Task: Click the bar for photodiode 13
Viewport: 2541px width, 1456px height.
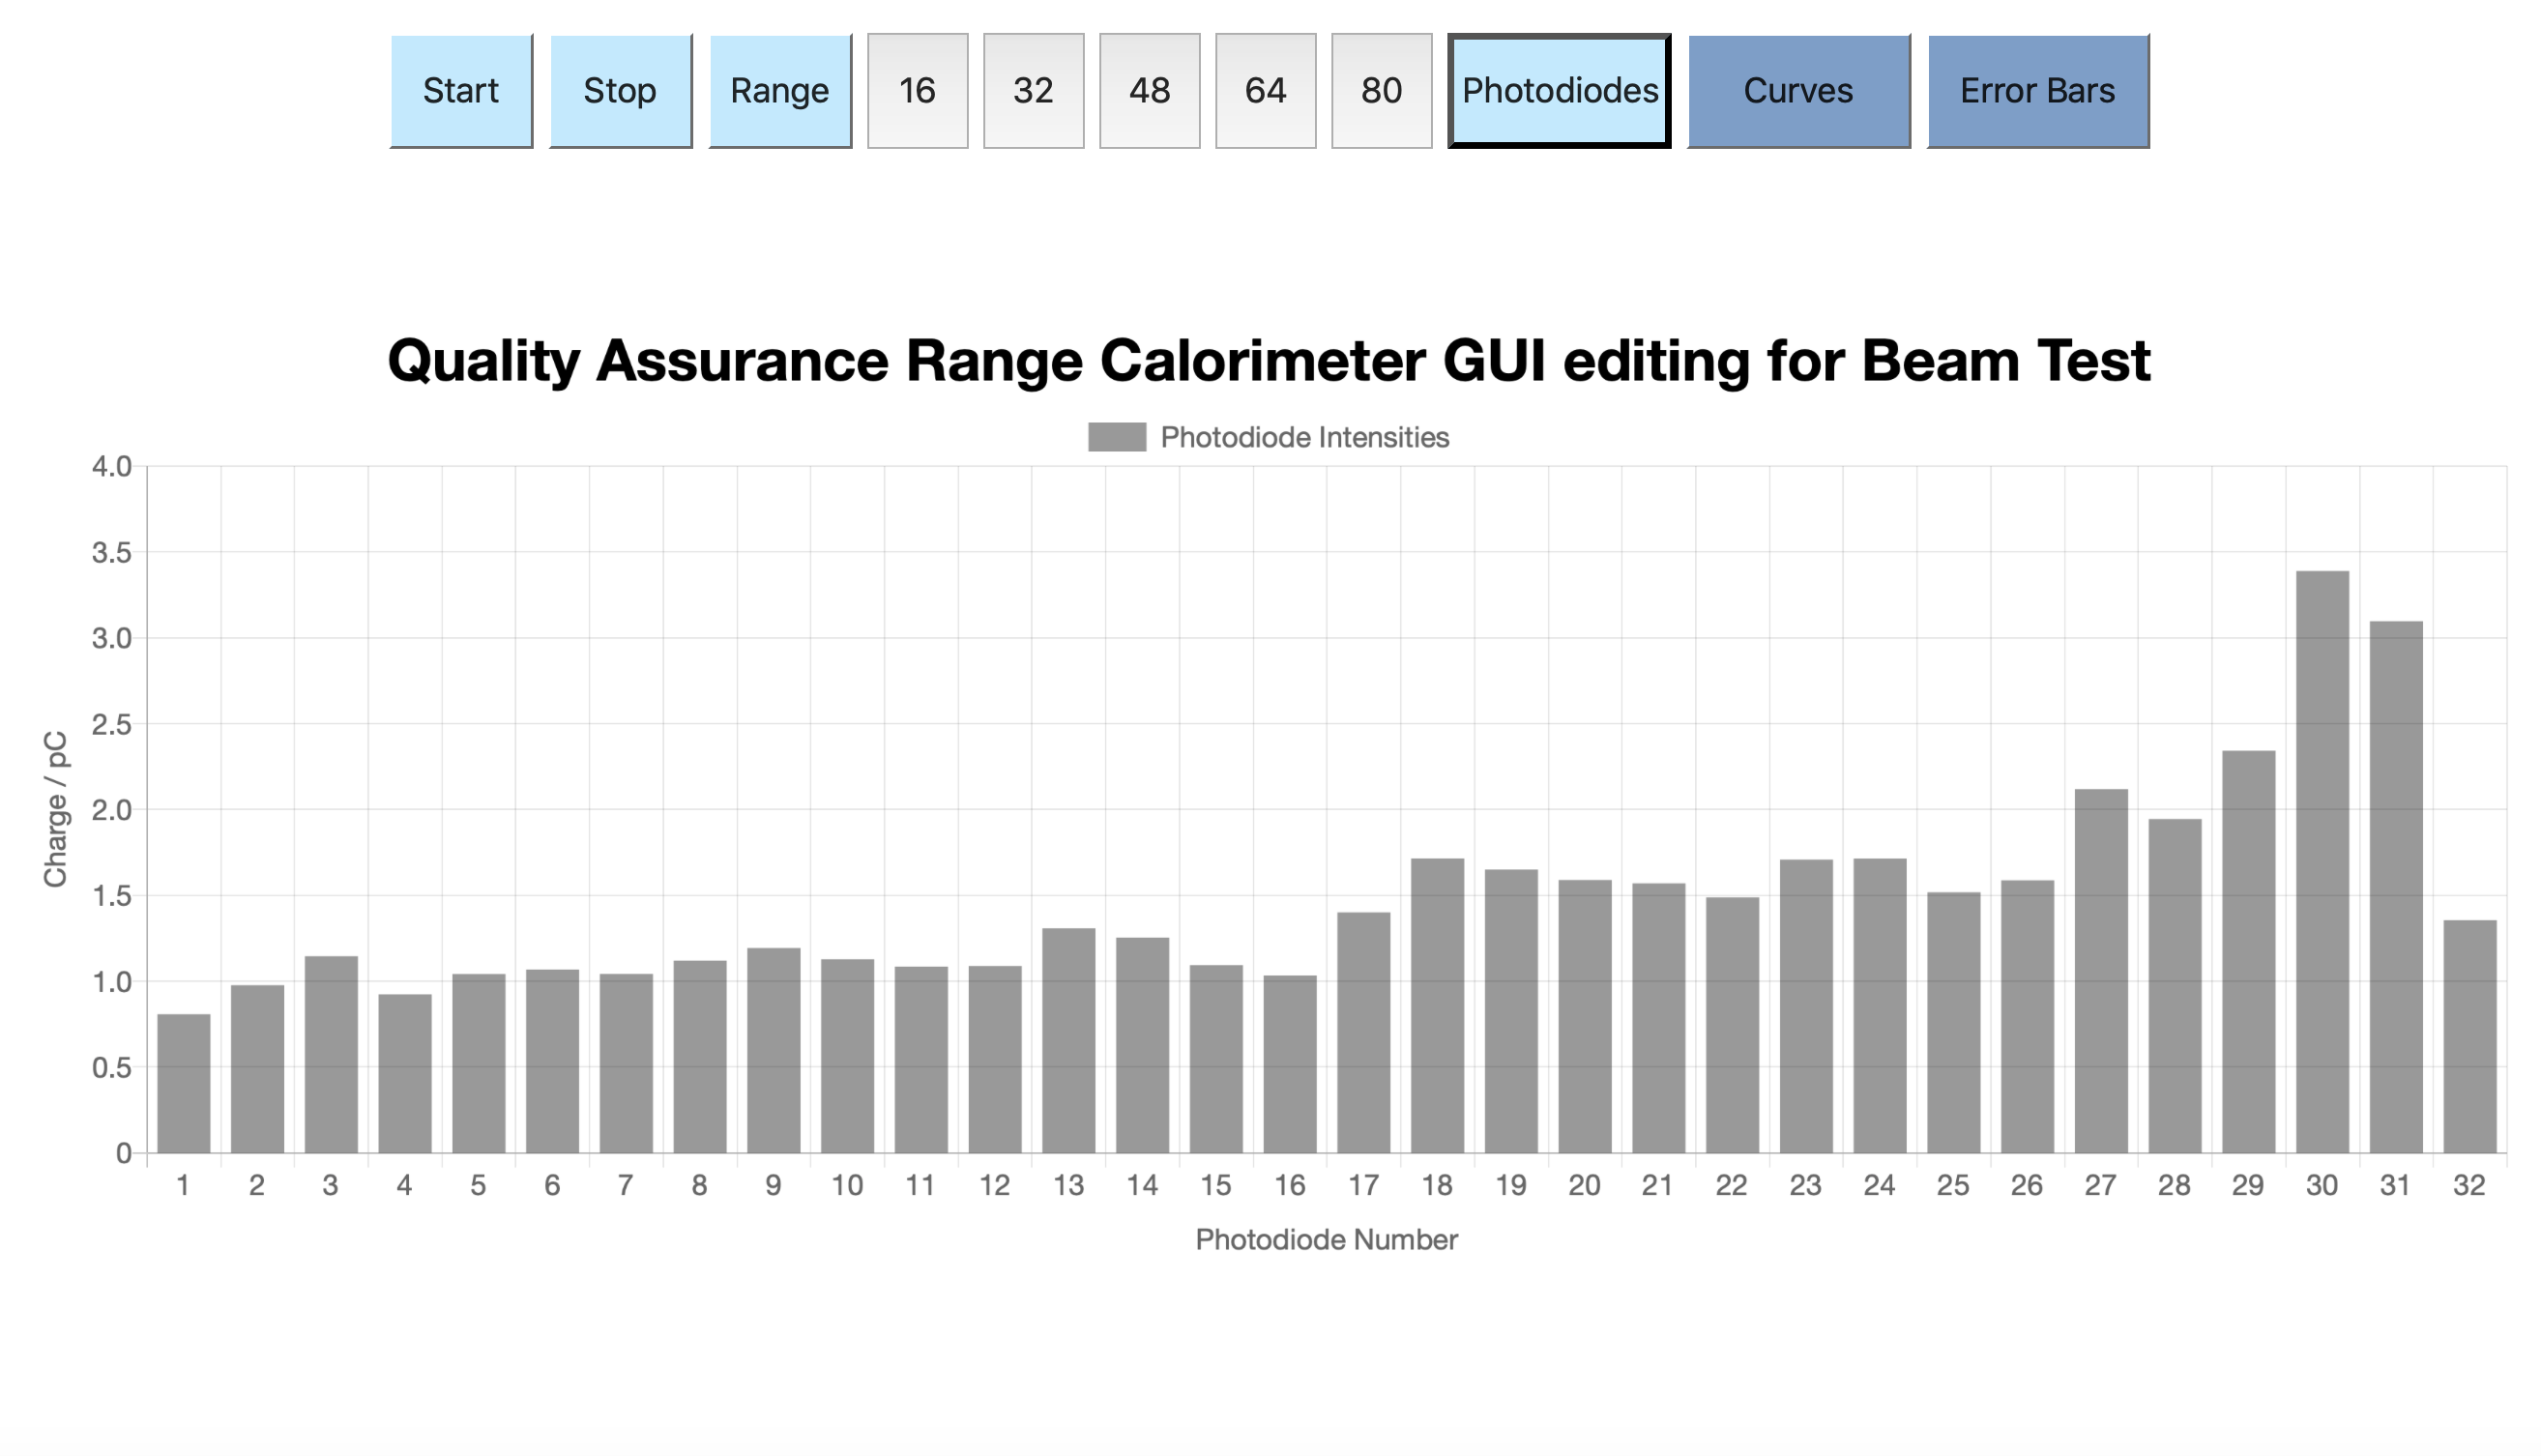Action: pyautogui.click(x=1068, y=1041)
